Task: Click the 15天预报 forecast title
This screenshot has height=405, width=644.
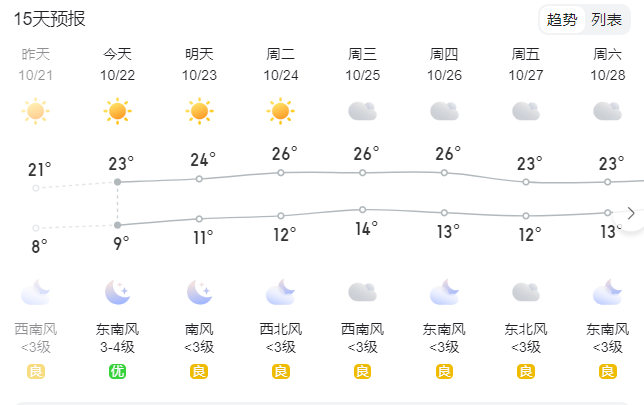Action: click(x=49, y=19)
